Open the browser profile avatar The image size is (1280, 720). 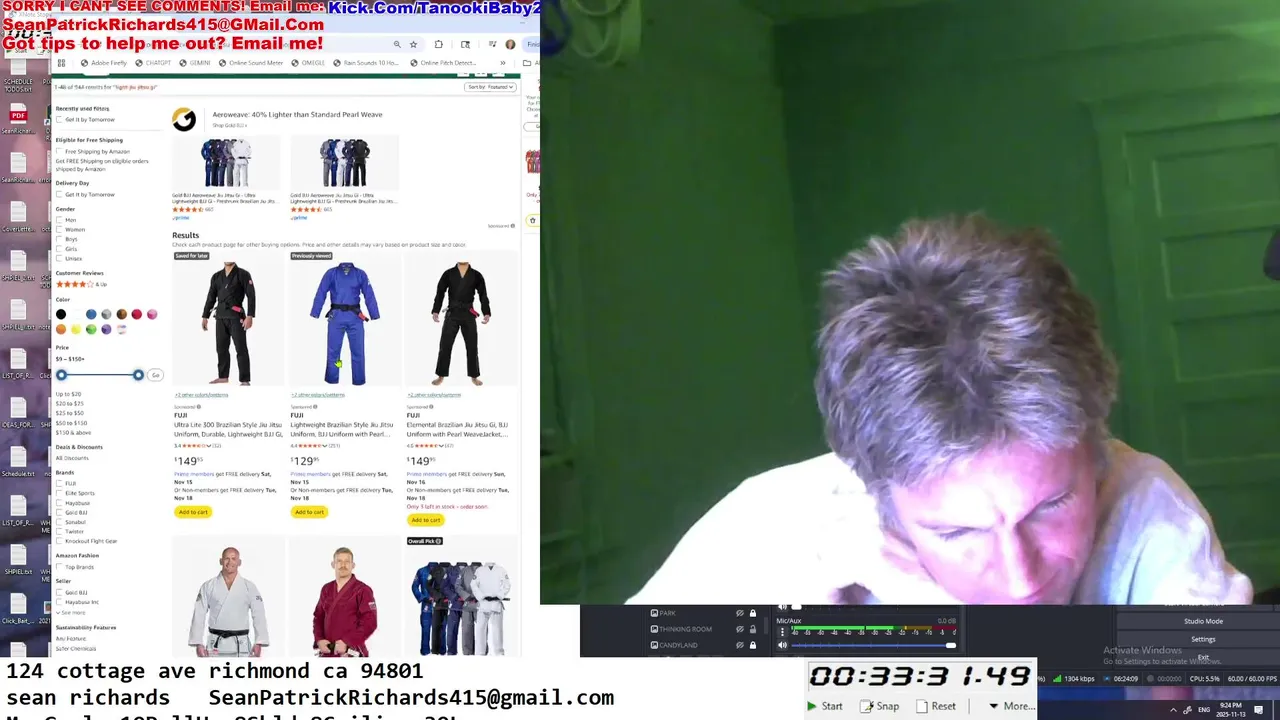510,44
